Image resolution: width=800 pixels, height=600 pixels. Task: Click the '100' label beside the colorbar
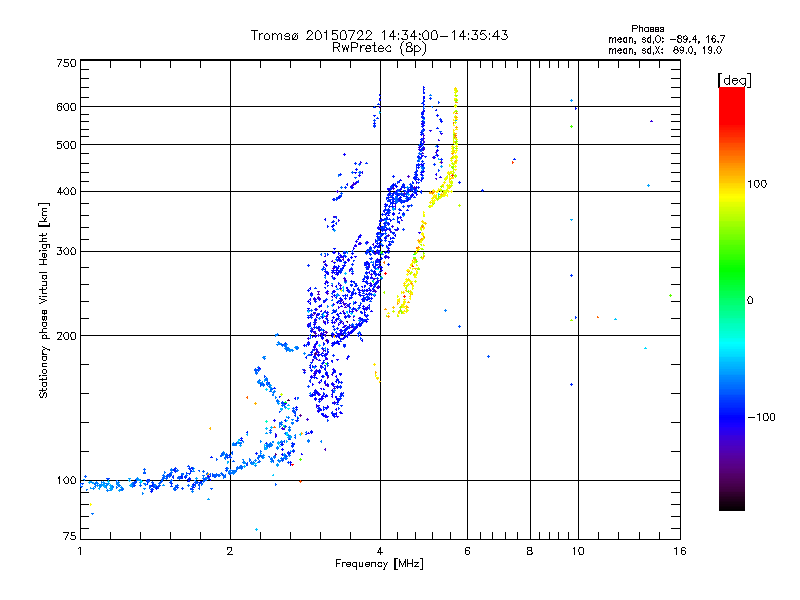point(757,184)
